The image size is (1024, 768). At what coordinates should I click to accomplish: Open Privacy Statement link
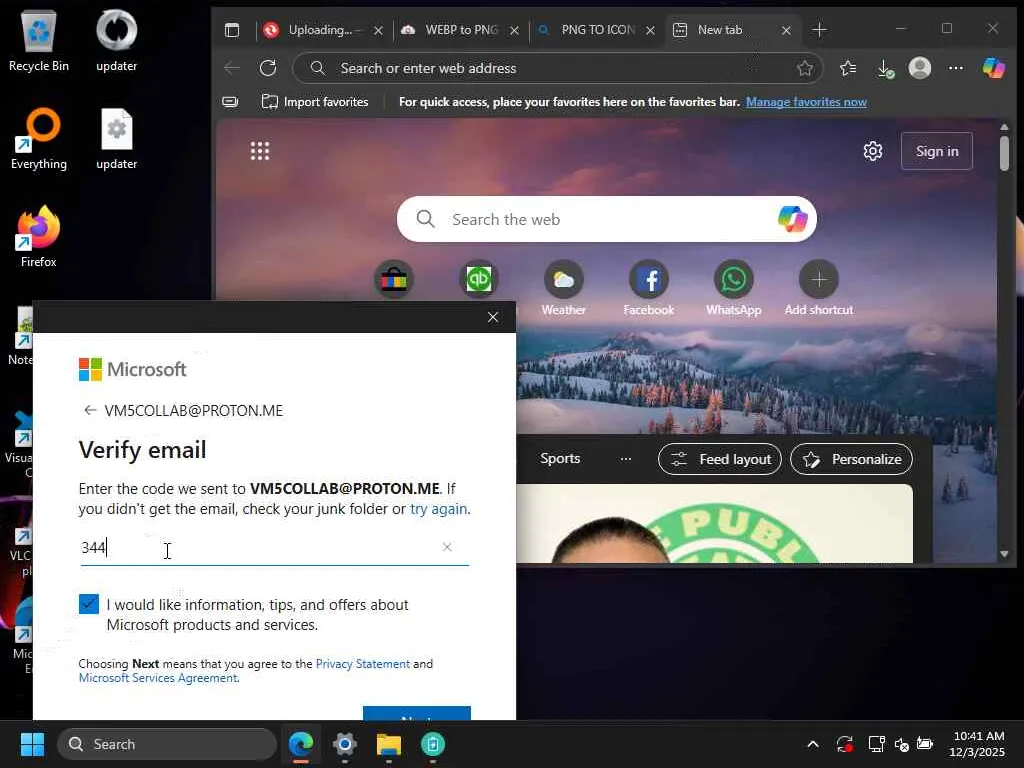coord(362,664)
